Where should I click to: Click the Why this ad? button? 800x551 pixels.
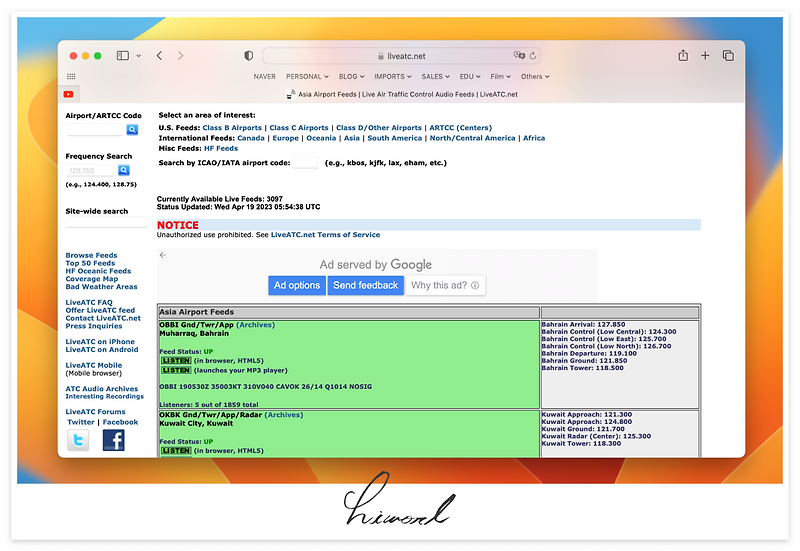(x=445, y=285)
